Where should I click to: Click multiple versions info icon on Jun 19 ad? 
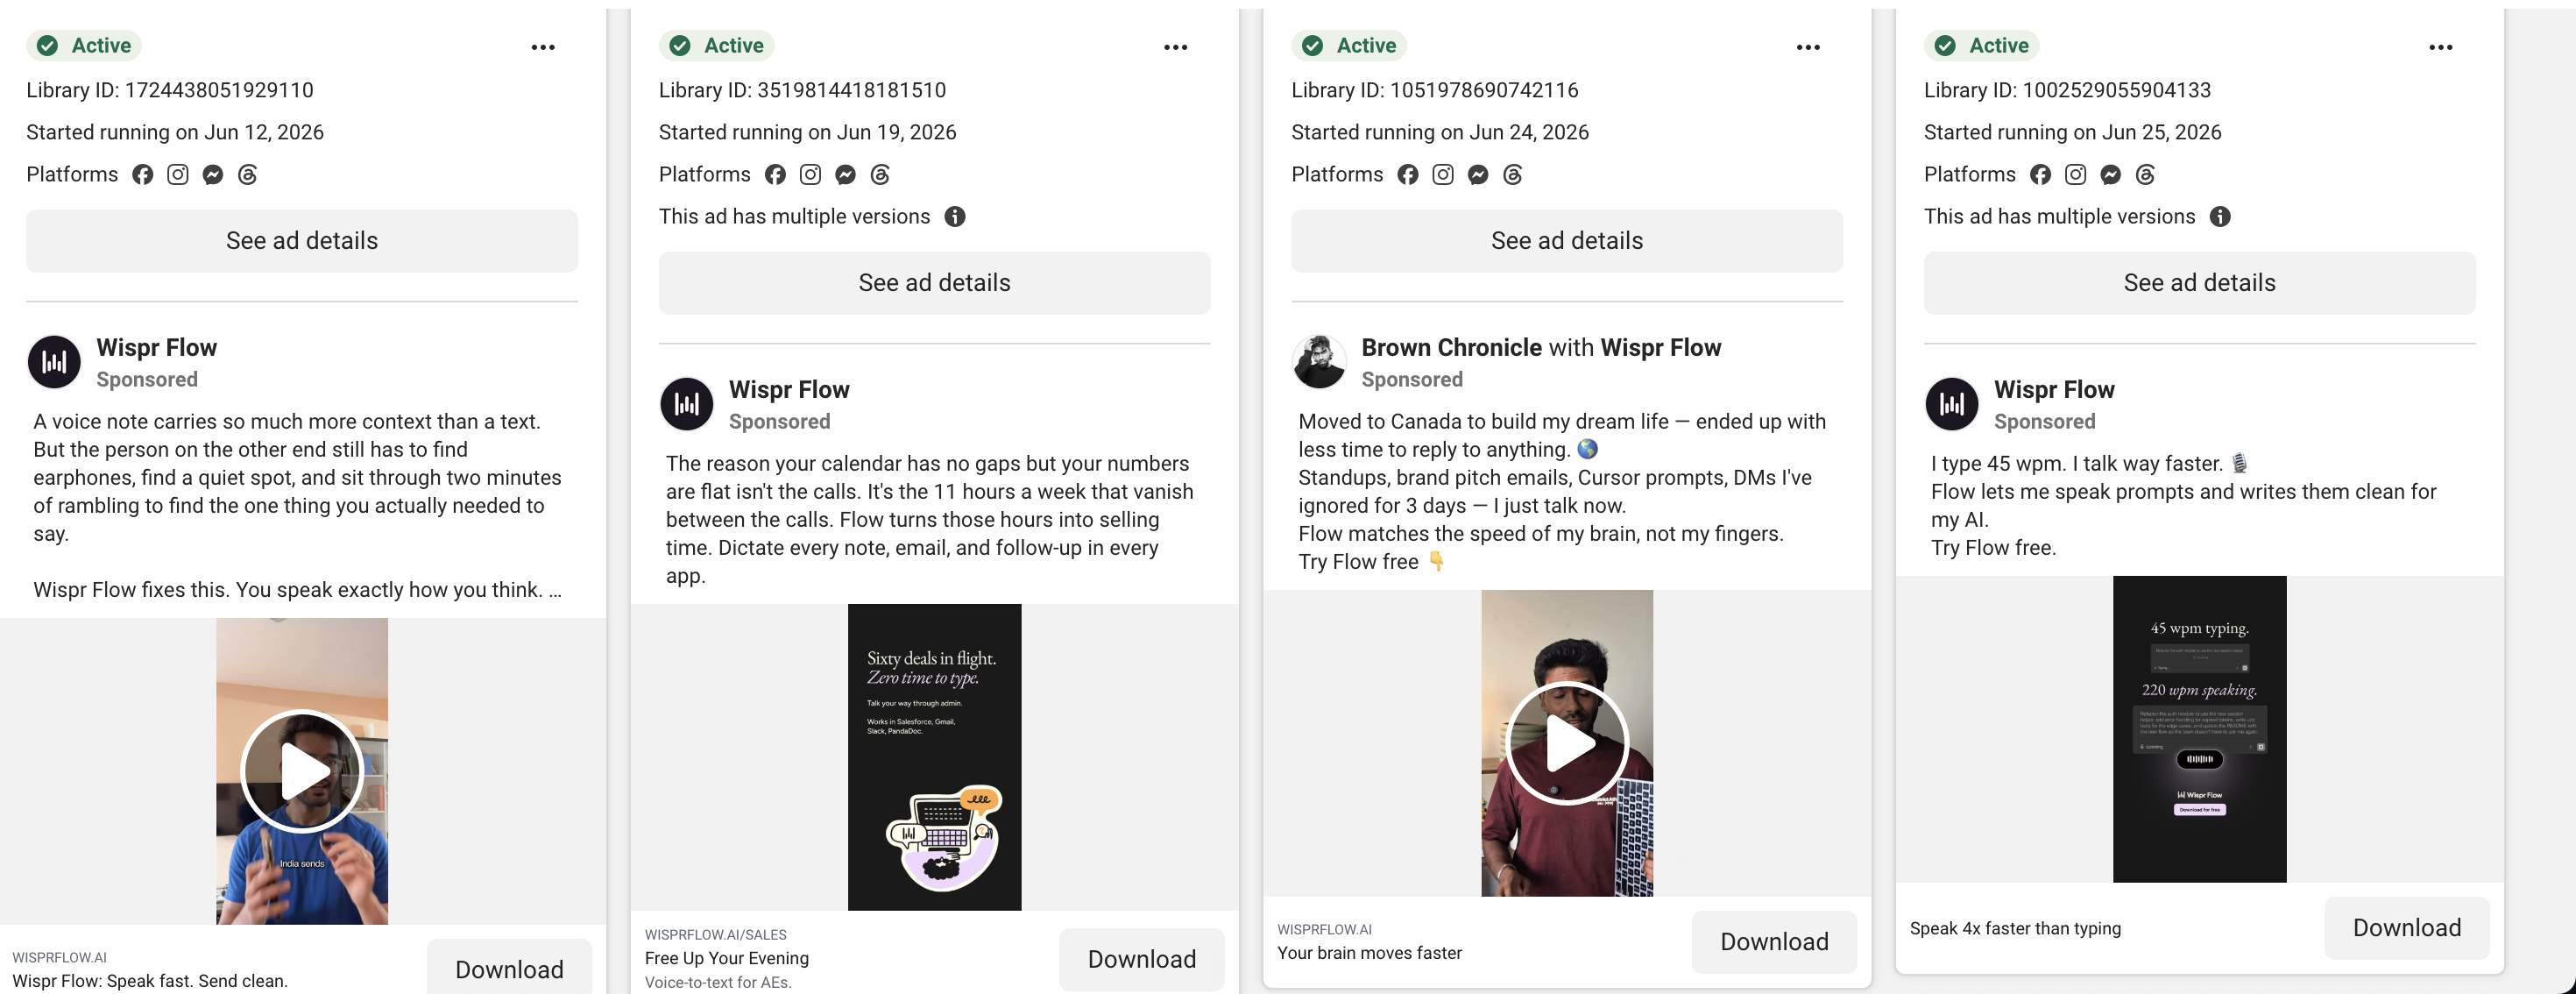tap(955, 217)
